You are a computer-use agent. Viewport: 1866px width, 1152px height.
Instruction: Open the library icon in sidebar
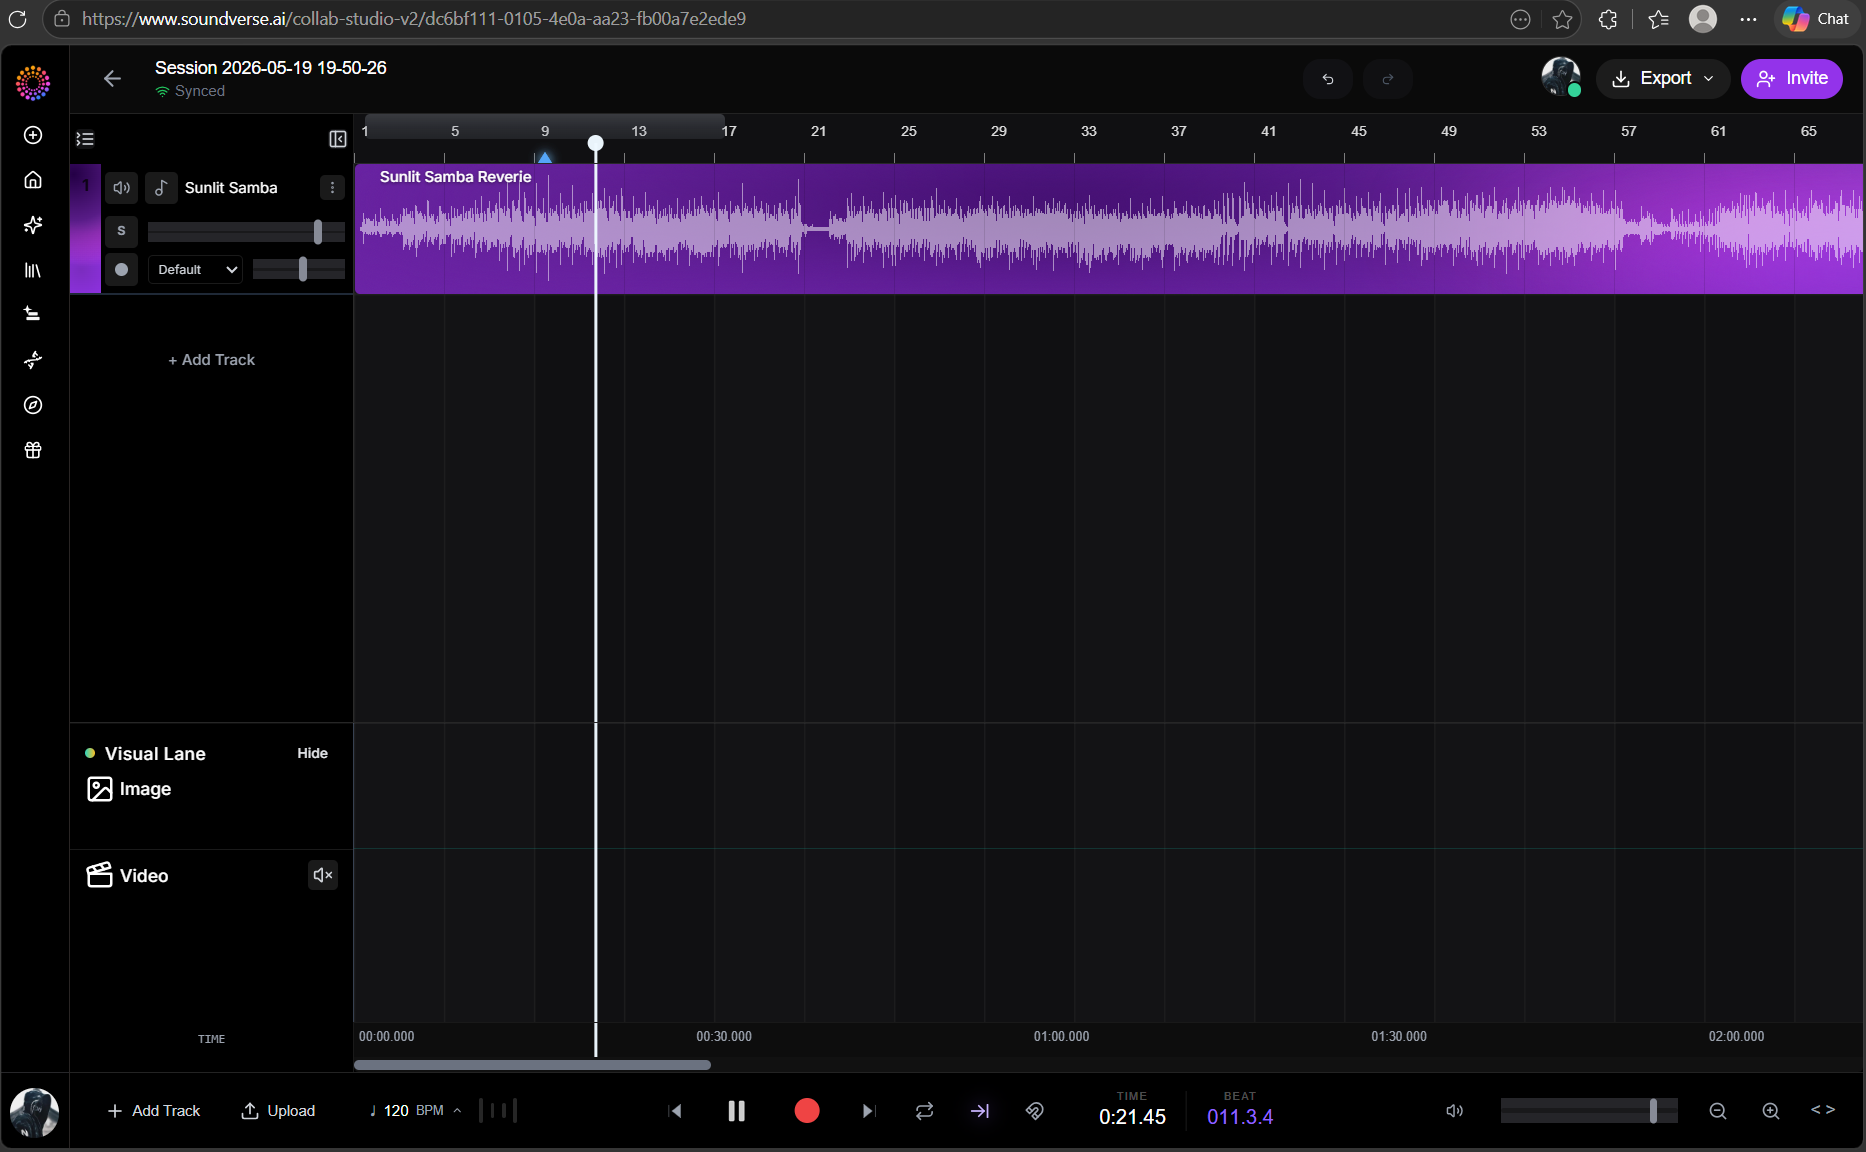click(x=33, y=270)
